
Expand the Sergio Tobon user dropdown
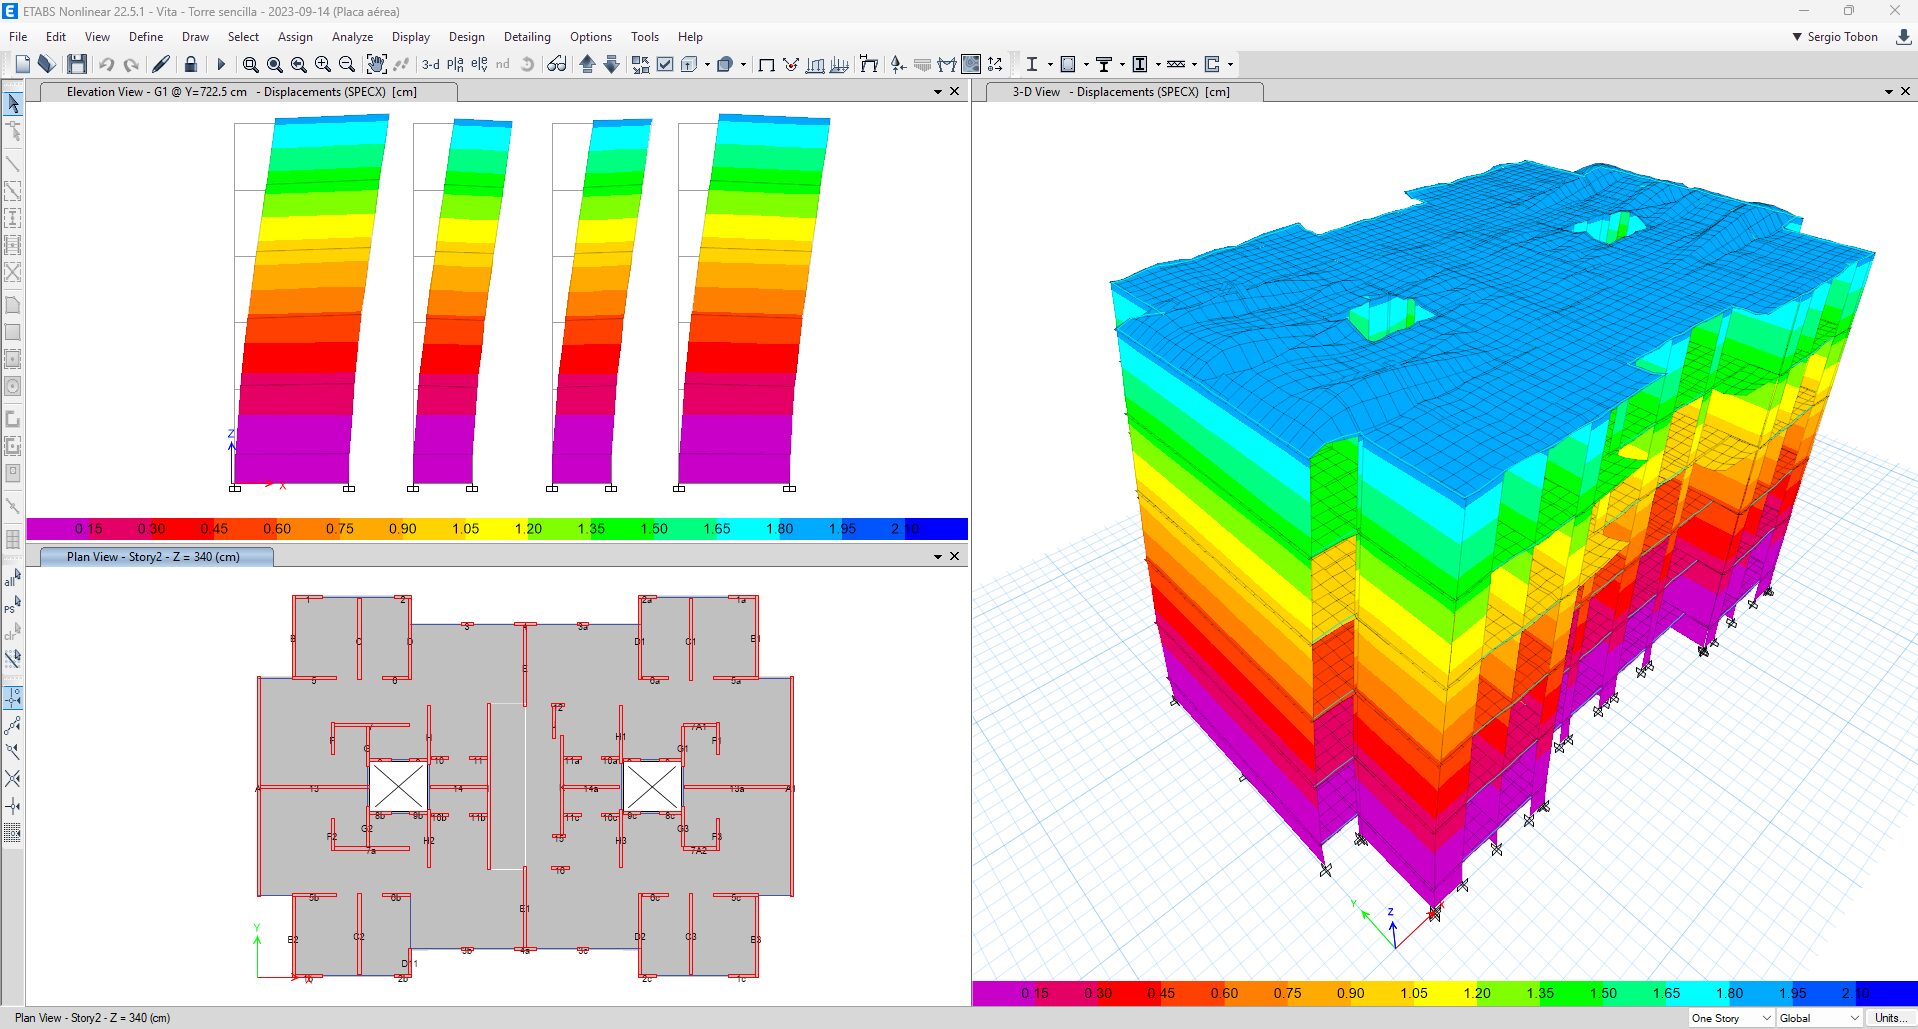pos(1834,37)
